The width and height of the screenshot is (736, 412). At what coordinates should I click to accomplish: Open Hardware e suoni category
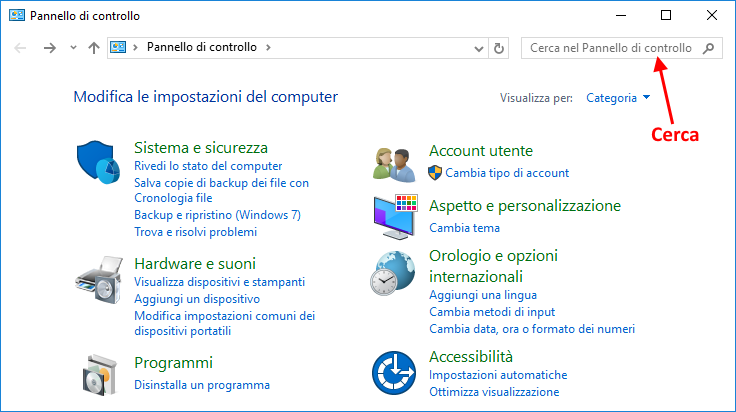coord(195,264)
